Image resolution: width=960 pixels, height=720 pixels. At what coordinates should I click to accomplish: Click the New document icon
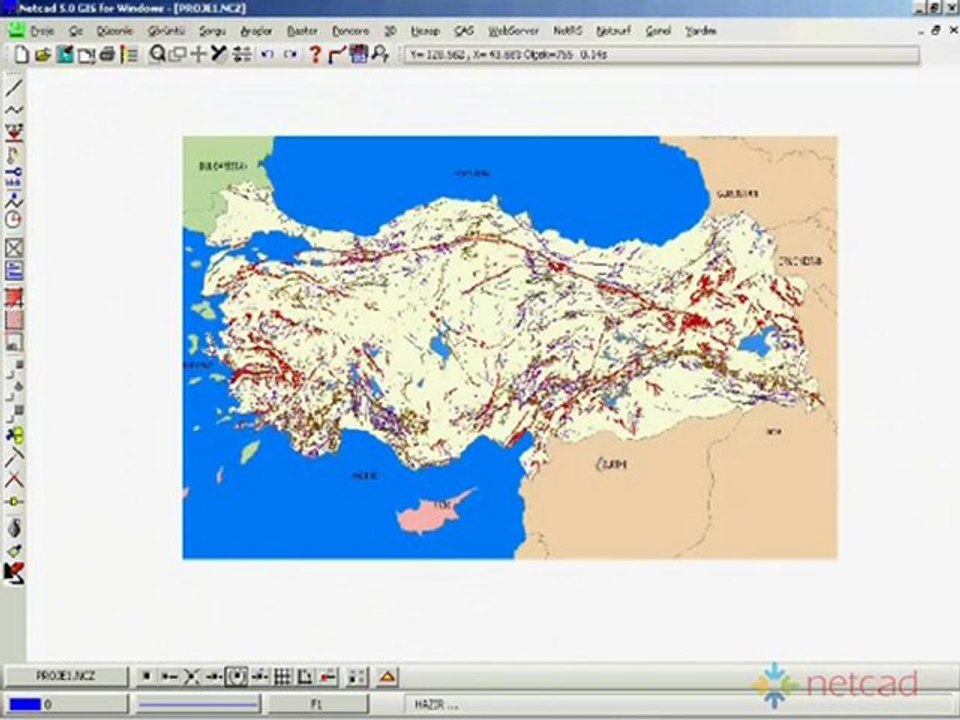coord(21,54)
